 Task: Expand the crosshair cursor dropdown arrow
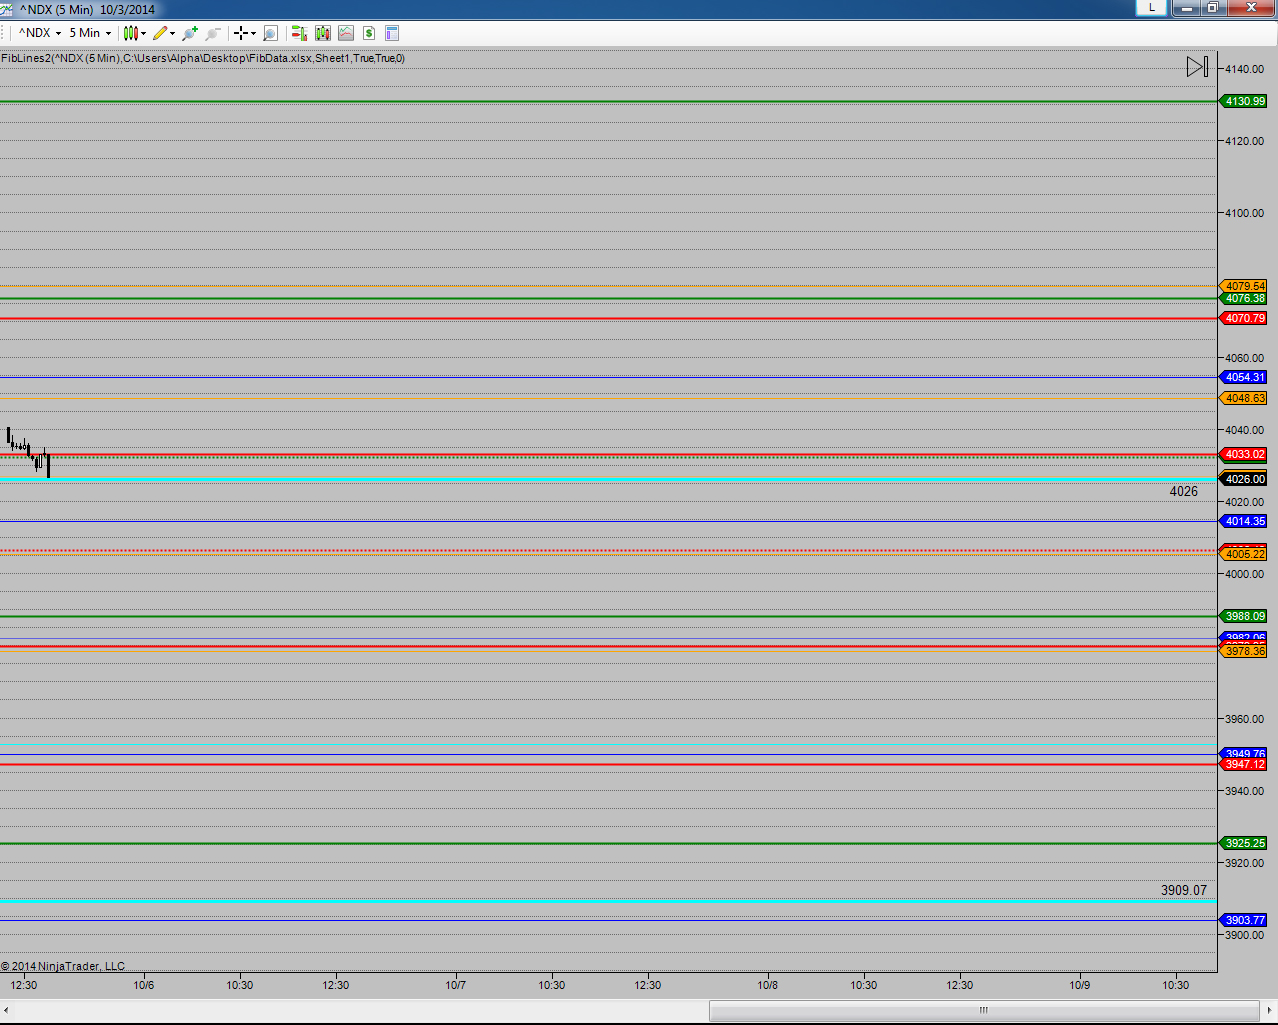click(x=253, y=33)
